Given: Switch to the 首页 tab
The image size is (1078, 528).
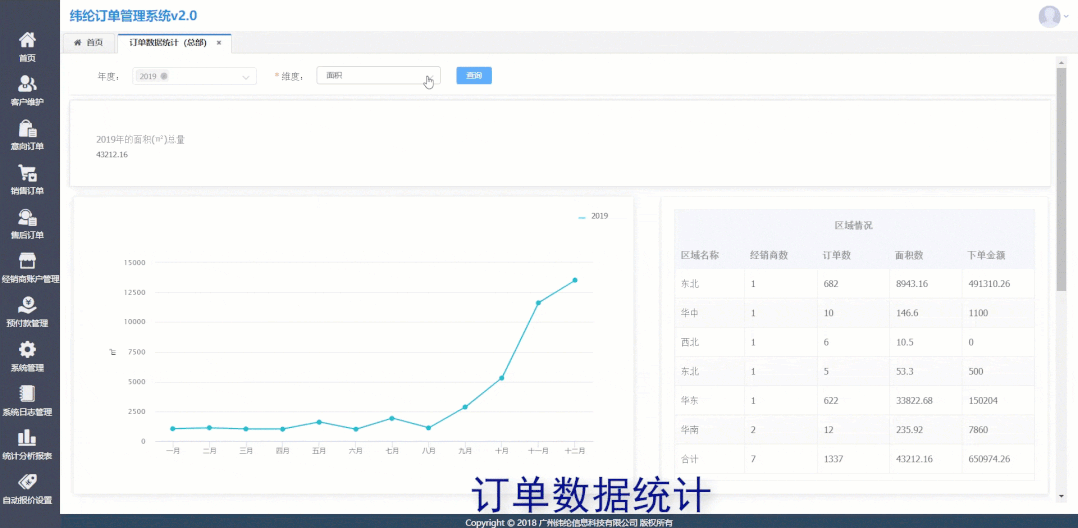Looking at the screenshot, I should [x=89, y=43].
